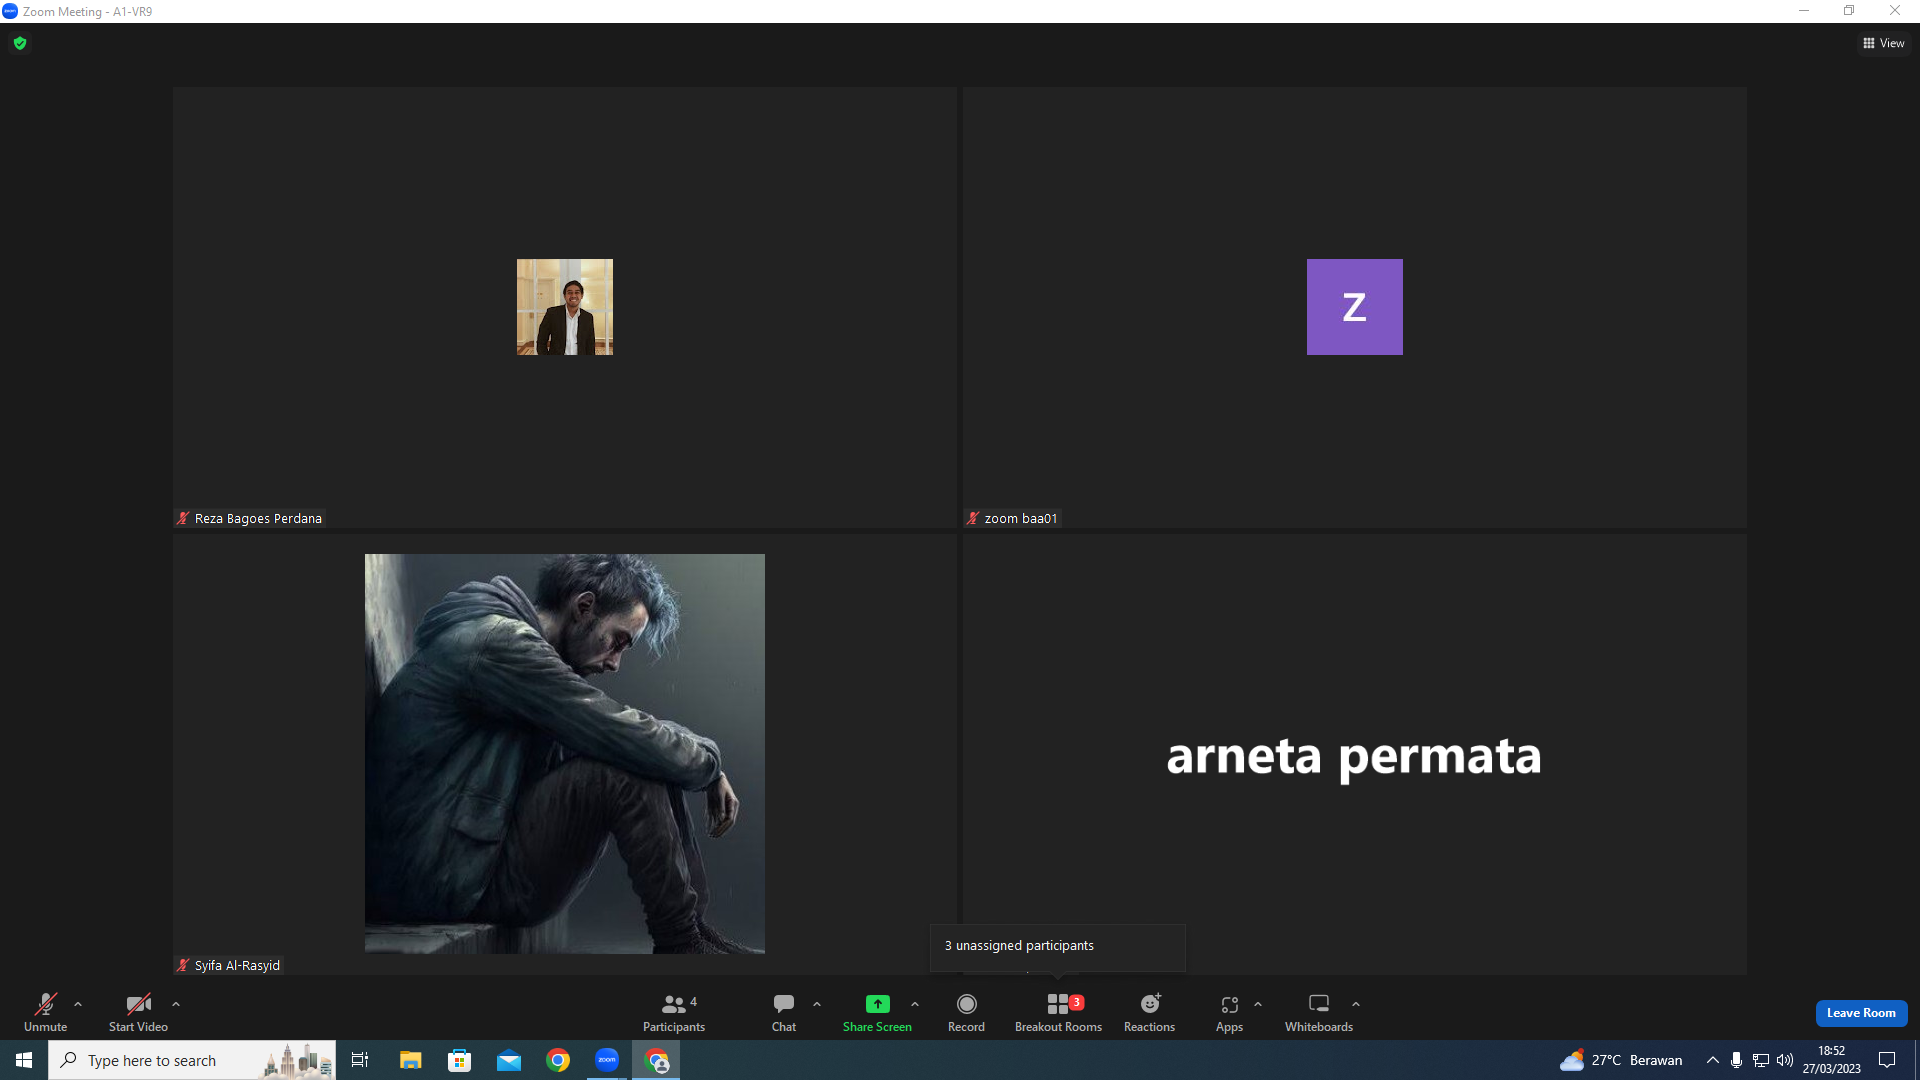Open the Participants panel
1920x1080 pixels.
coord(674,1012)
